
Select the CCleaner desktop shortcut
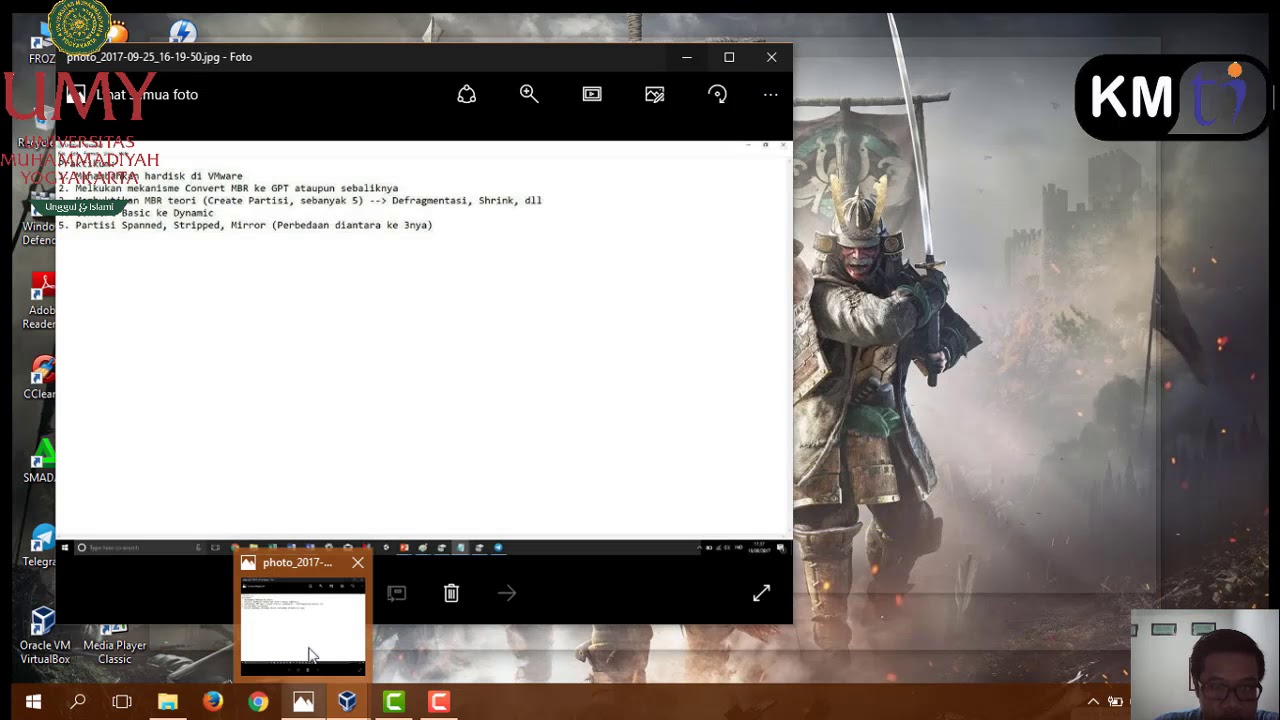(41, 378)
